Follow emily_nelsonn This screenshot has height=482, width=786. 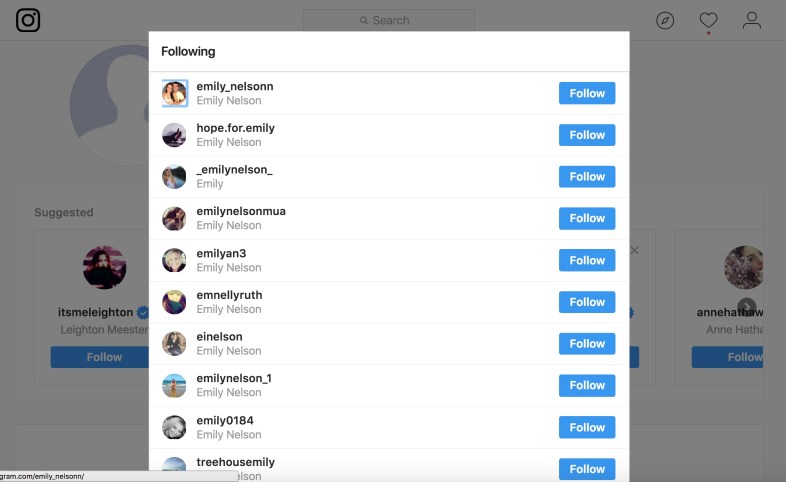point(587,93)
